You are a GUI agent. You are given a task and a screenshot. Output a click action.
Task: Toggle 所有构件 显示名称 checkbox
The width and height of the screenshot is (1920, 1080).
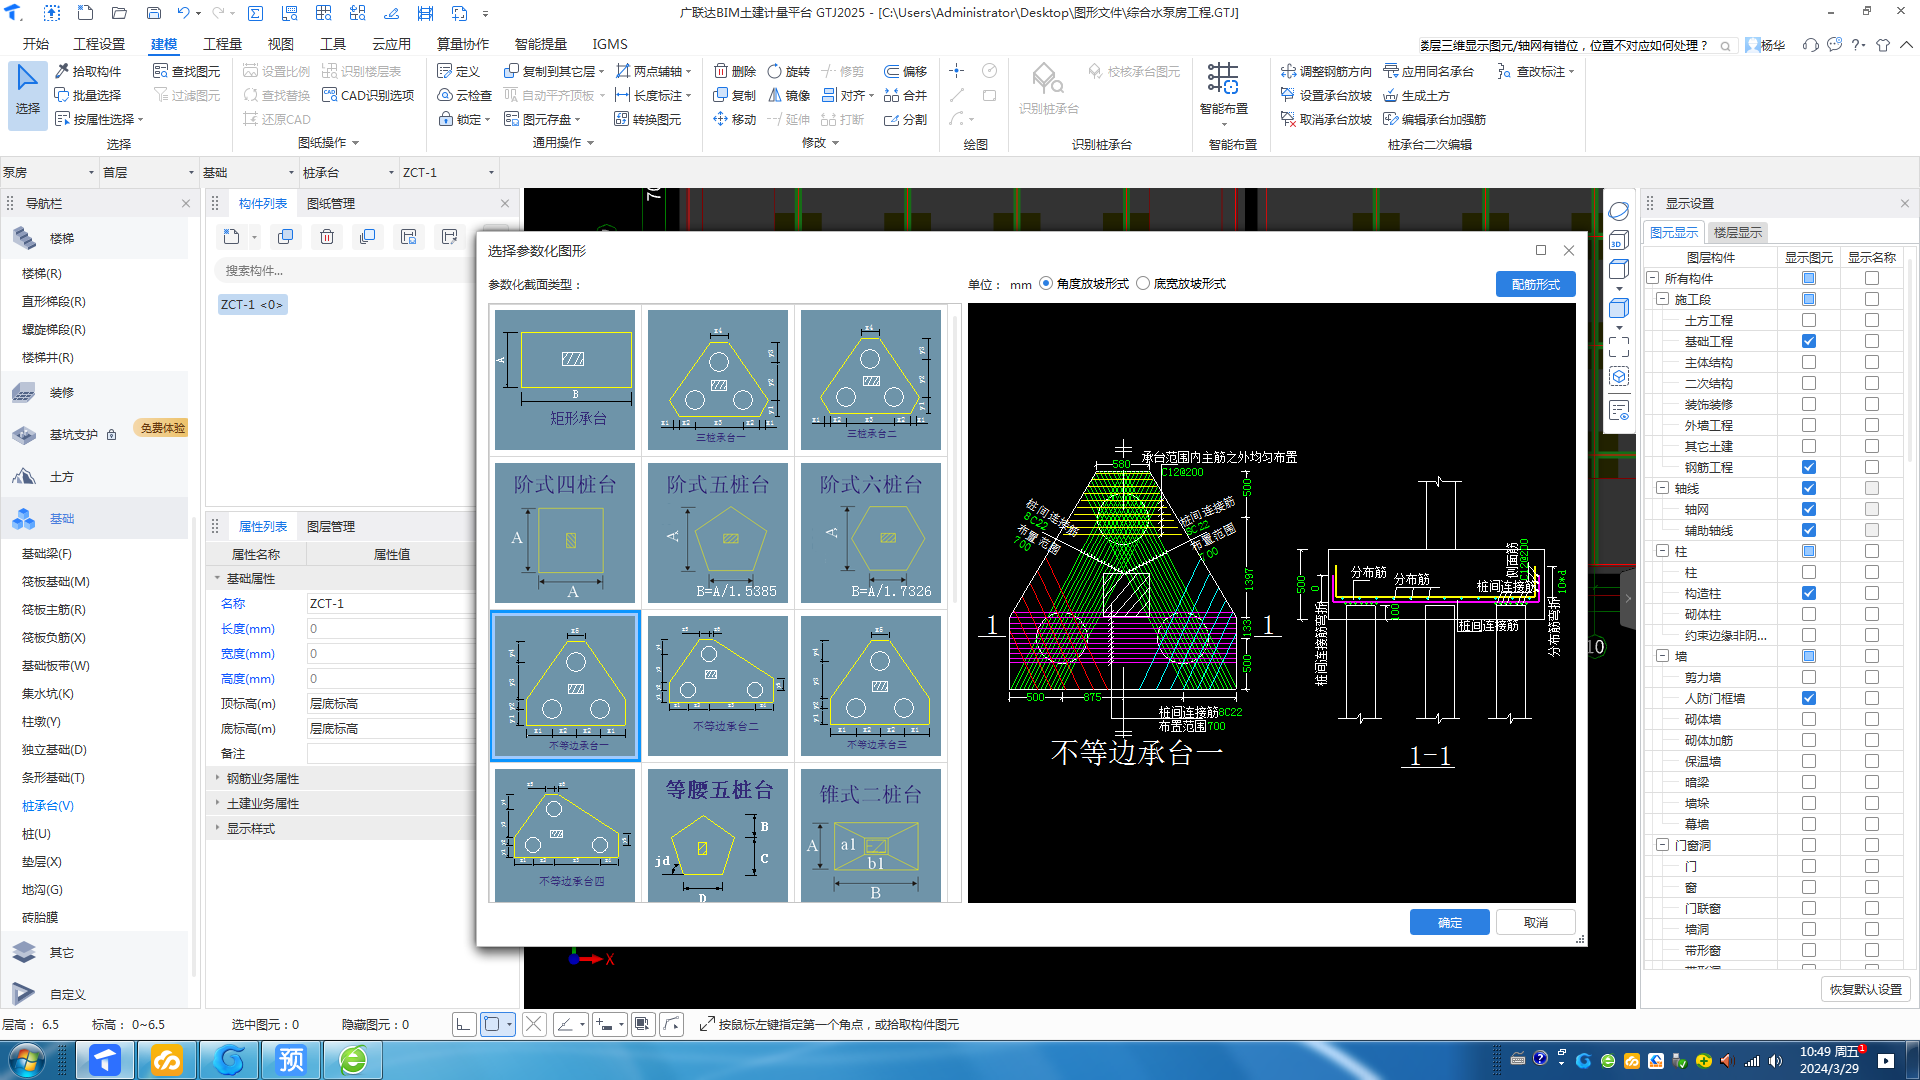pyautogui.click(x=1872, y=278)
